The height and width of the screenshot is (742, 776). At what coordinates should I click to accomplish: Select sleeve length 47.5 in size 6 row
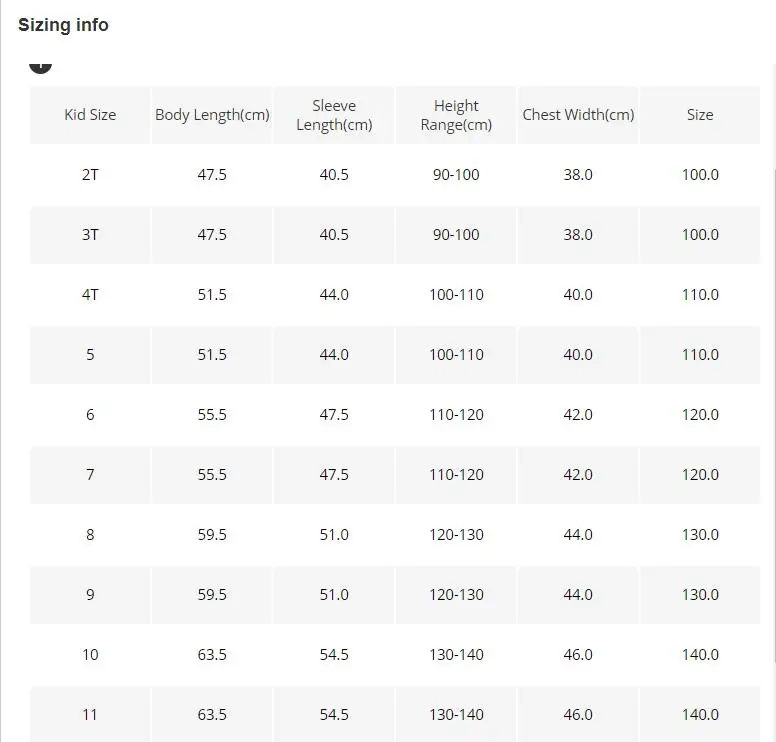pyautogui.click(x=334, y=415)
